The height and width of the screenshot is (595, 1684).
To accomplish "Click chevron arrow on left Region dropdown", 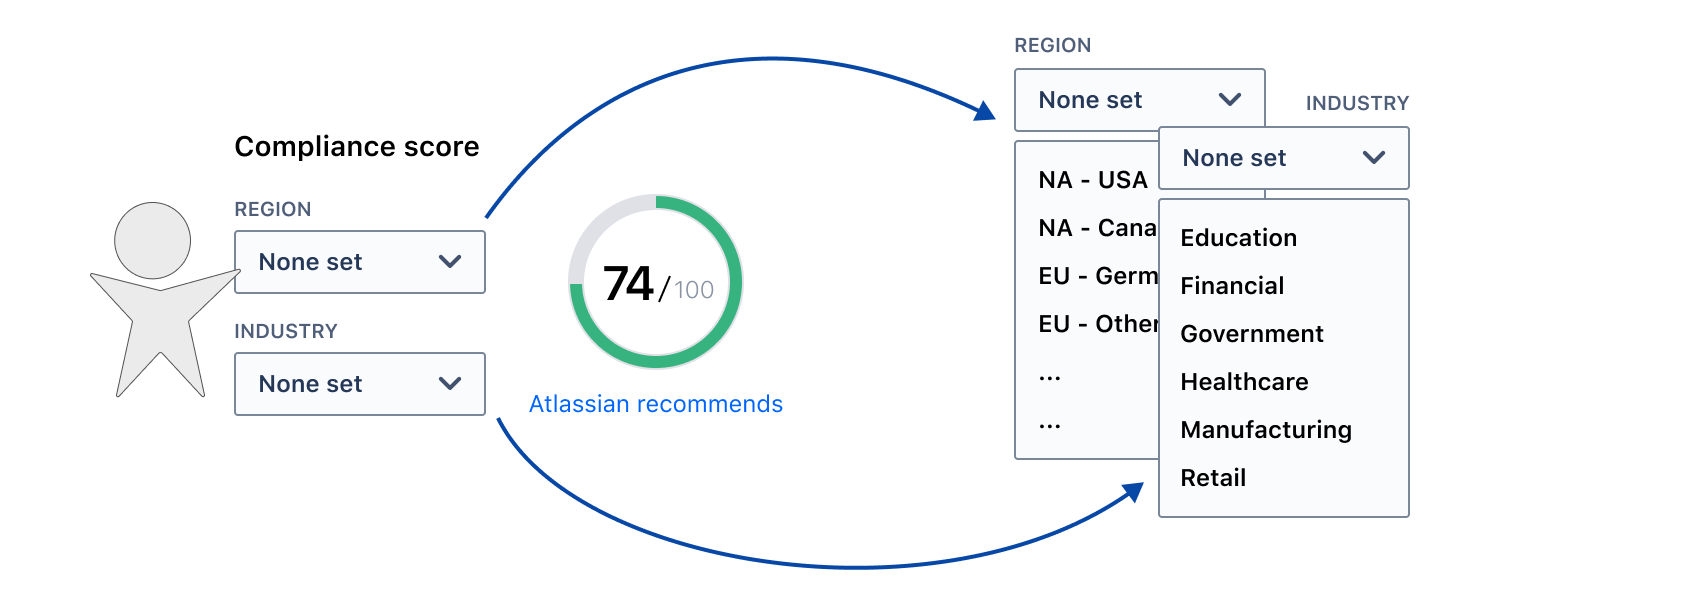I will 450,262.
